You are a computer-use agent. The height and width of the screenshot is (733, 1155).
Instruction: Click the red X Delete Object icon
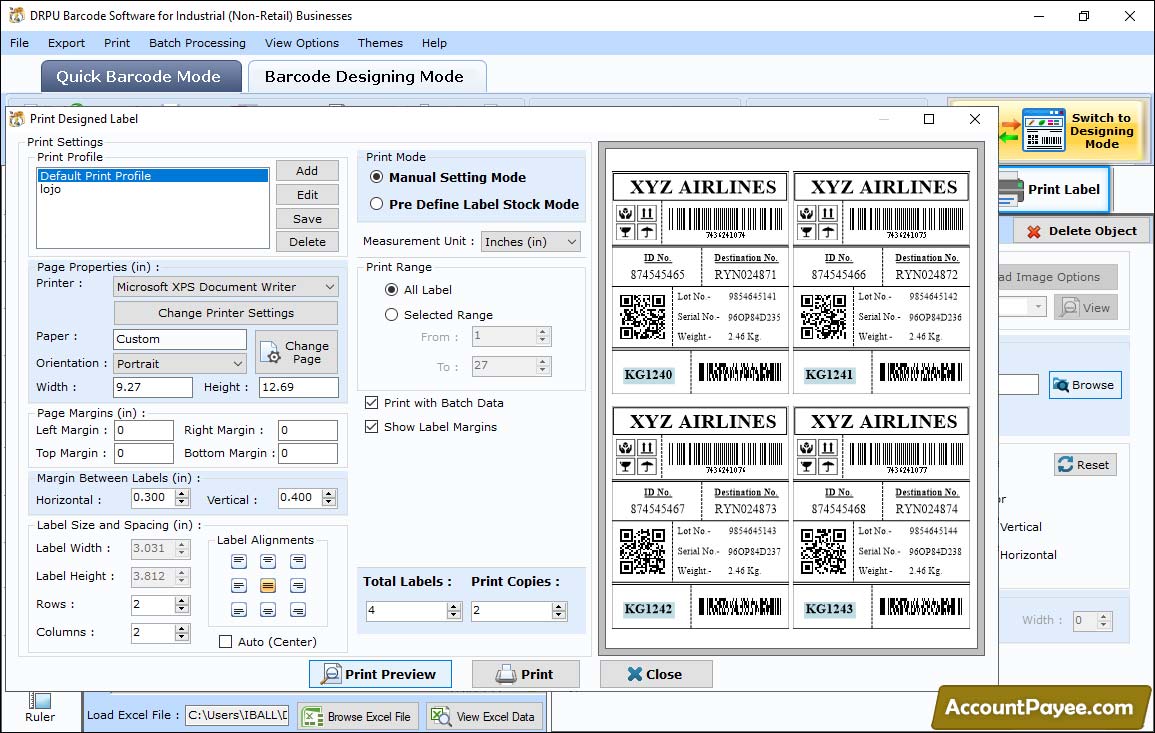point(1033,231)
